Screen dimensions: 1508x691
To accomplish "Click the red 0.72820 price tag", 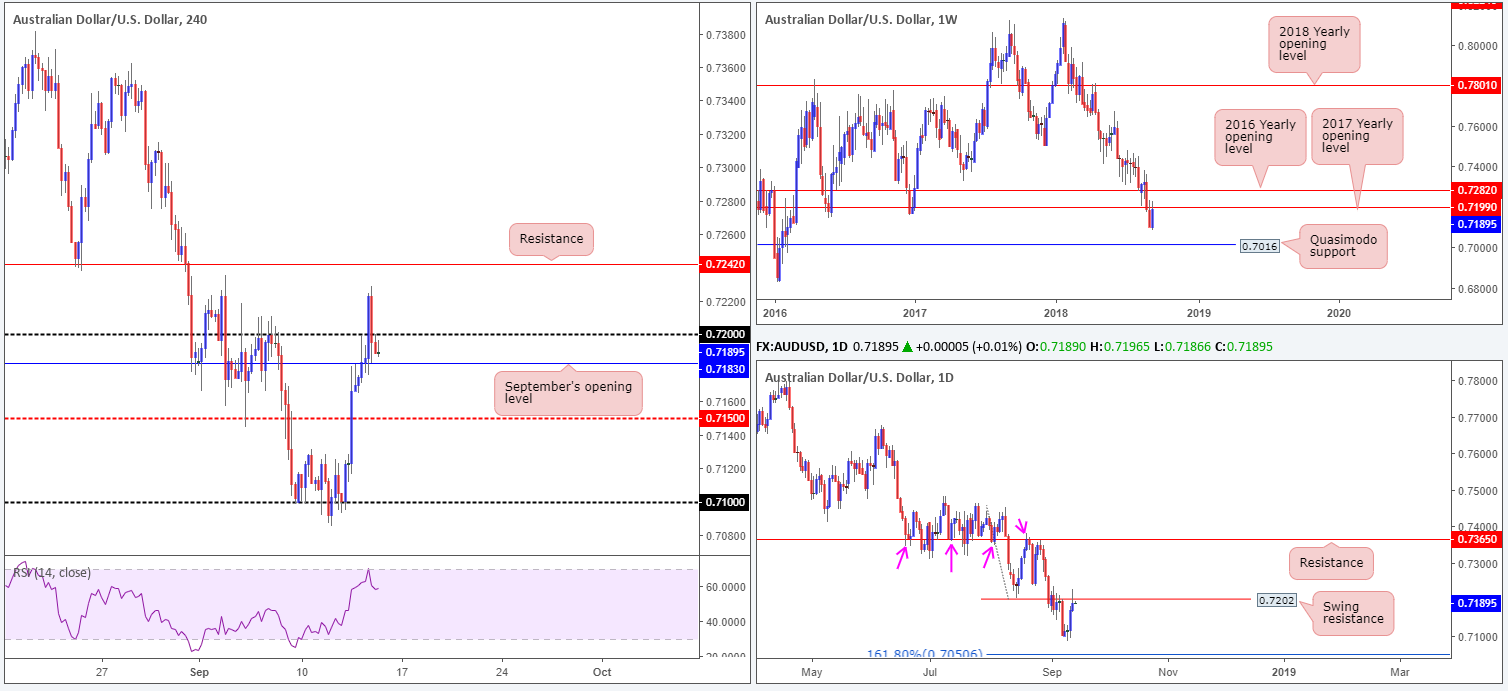I will tap(1478, 190).
